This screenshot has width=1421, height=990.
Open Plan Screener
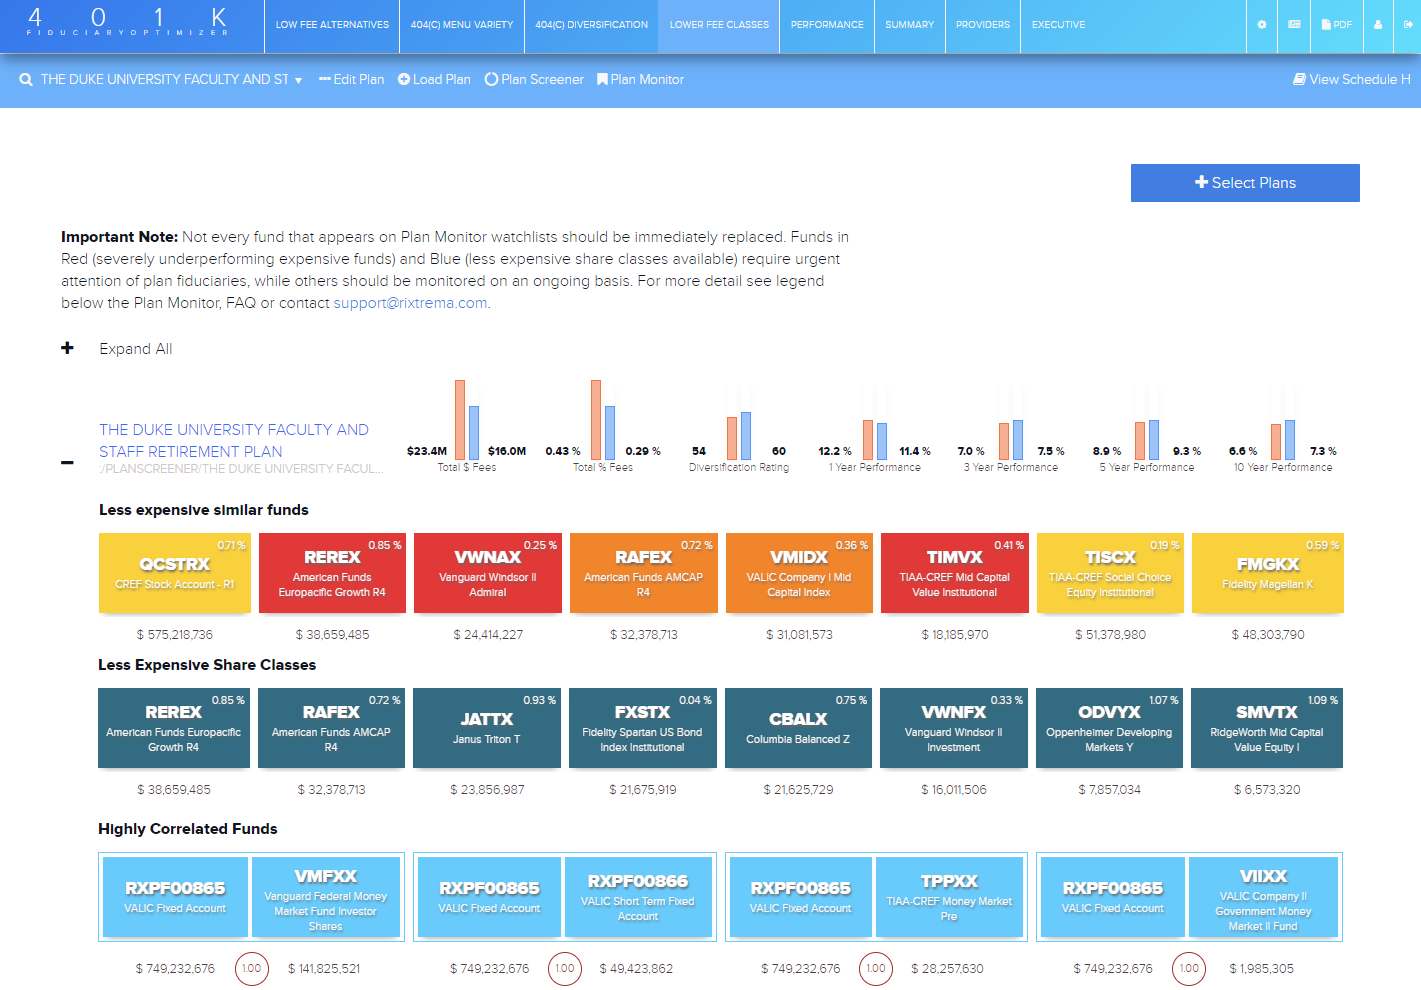(534, 80)
